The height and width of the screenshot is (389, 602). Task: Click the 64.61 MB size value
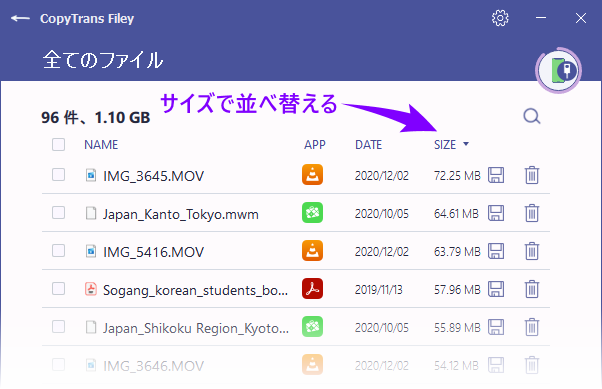tap(456, 214)
